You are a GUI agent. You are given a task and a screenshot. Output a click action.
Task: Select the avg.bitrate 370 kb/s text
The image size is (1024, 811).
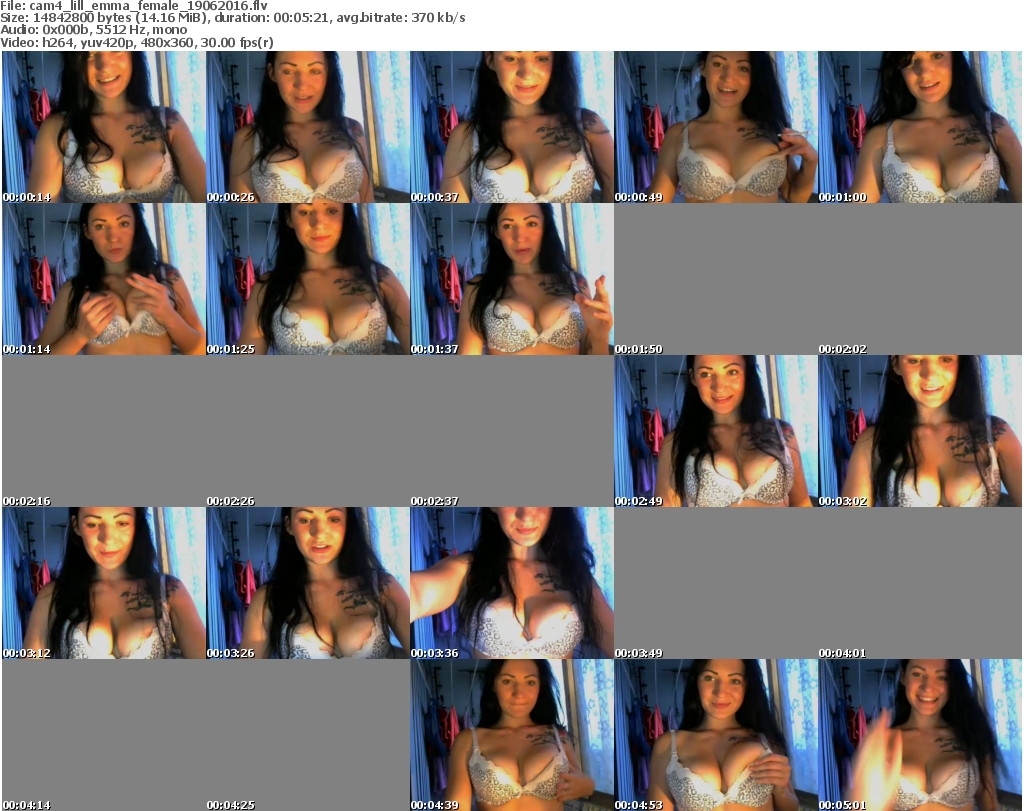(x=401, y=18)
